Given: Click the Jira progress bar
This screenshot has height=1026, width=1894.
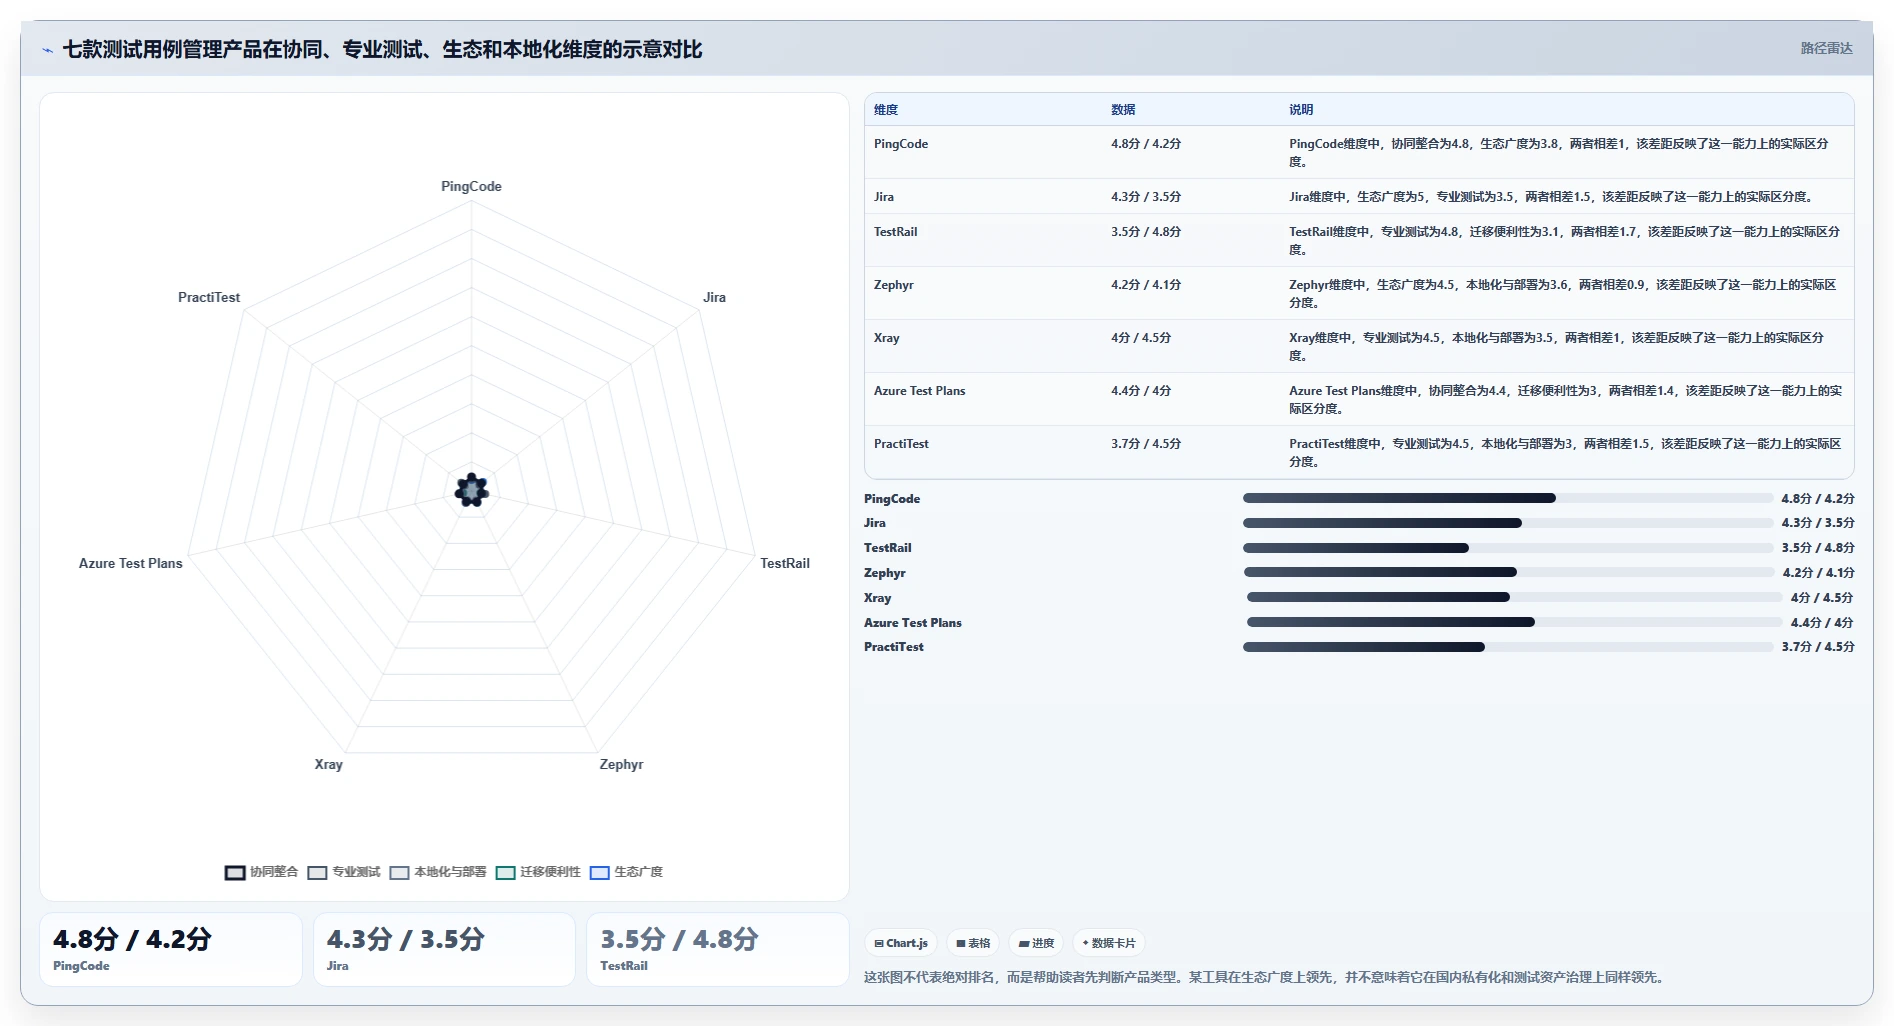Looking at the screenshot, I should 1508,523.
